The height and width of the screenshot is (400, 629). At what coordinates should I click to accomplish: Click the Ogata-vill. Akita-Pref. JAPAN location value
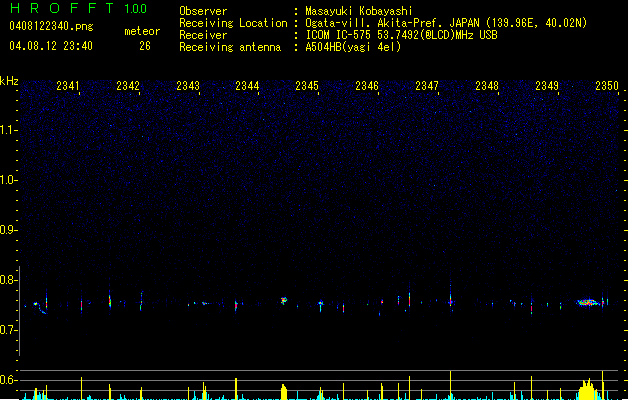click(446, 23)
